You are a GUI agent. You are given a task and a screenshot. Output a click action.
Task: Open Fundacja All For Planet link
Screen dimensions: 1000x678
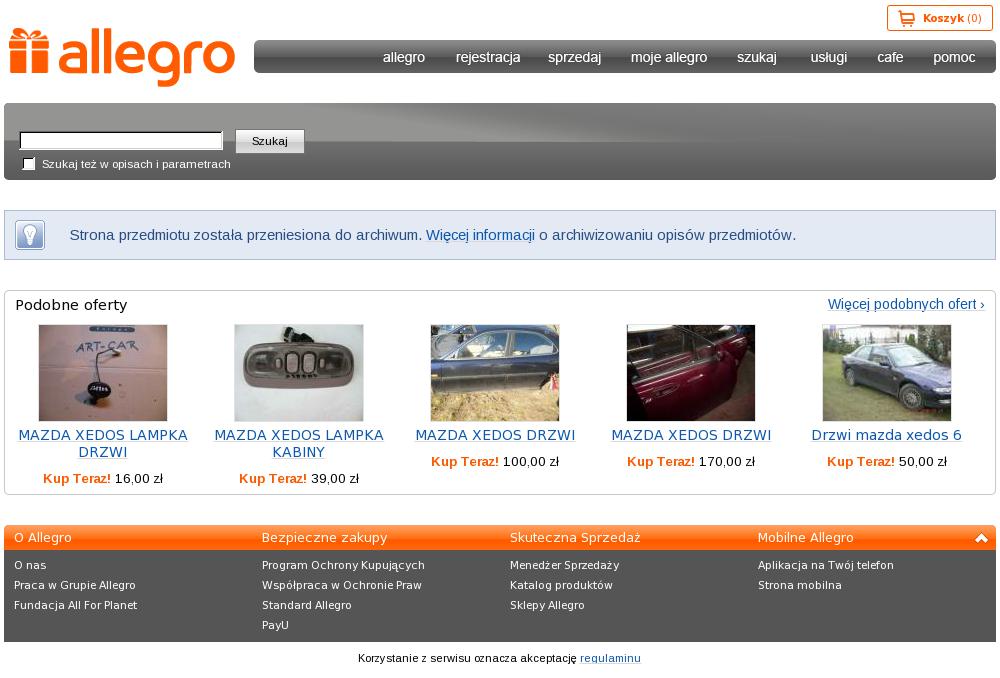pyautogui.click(x=75, y=605)
